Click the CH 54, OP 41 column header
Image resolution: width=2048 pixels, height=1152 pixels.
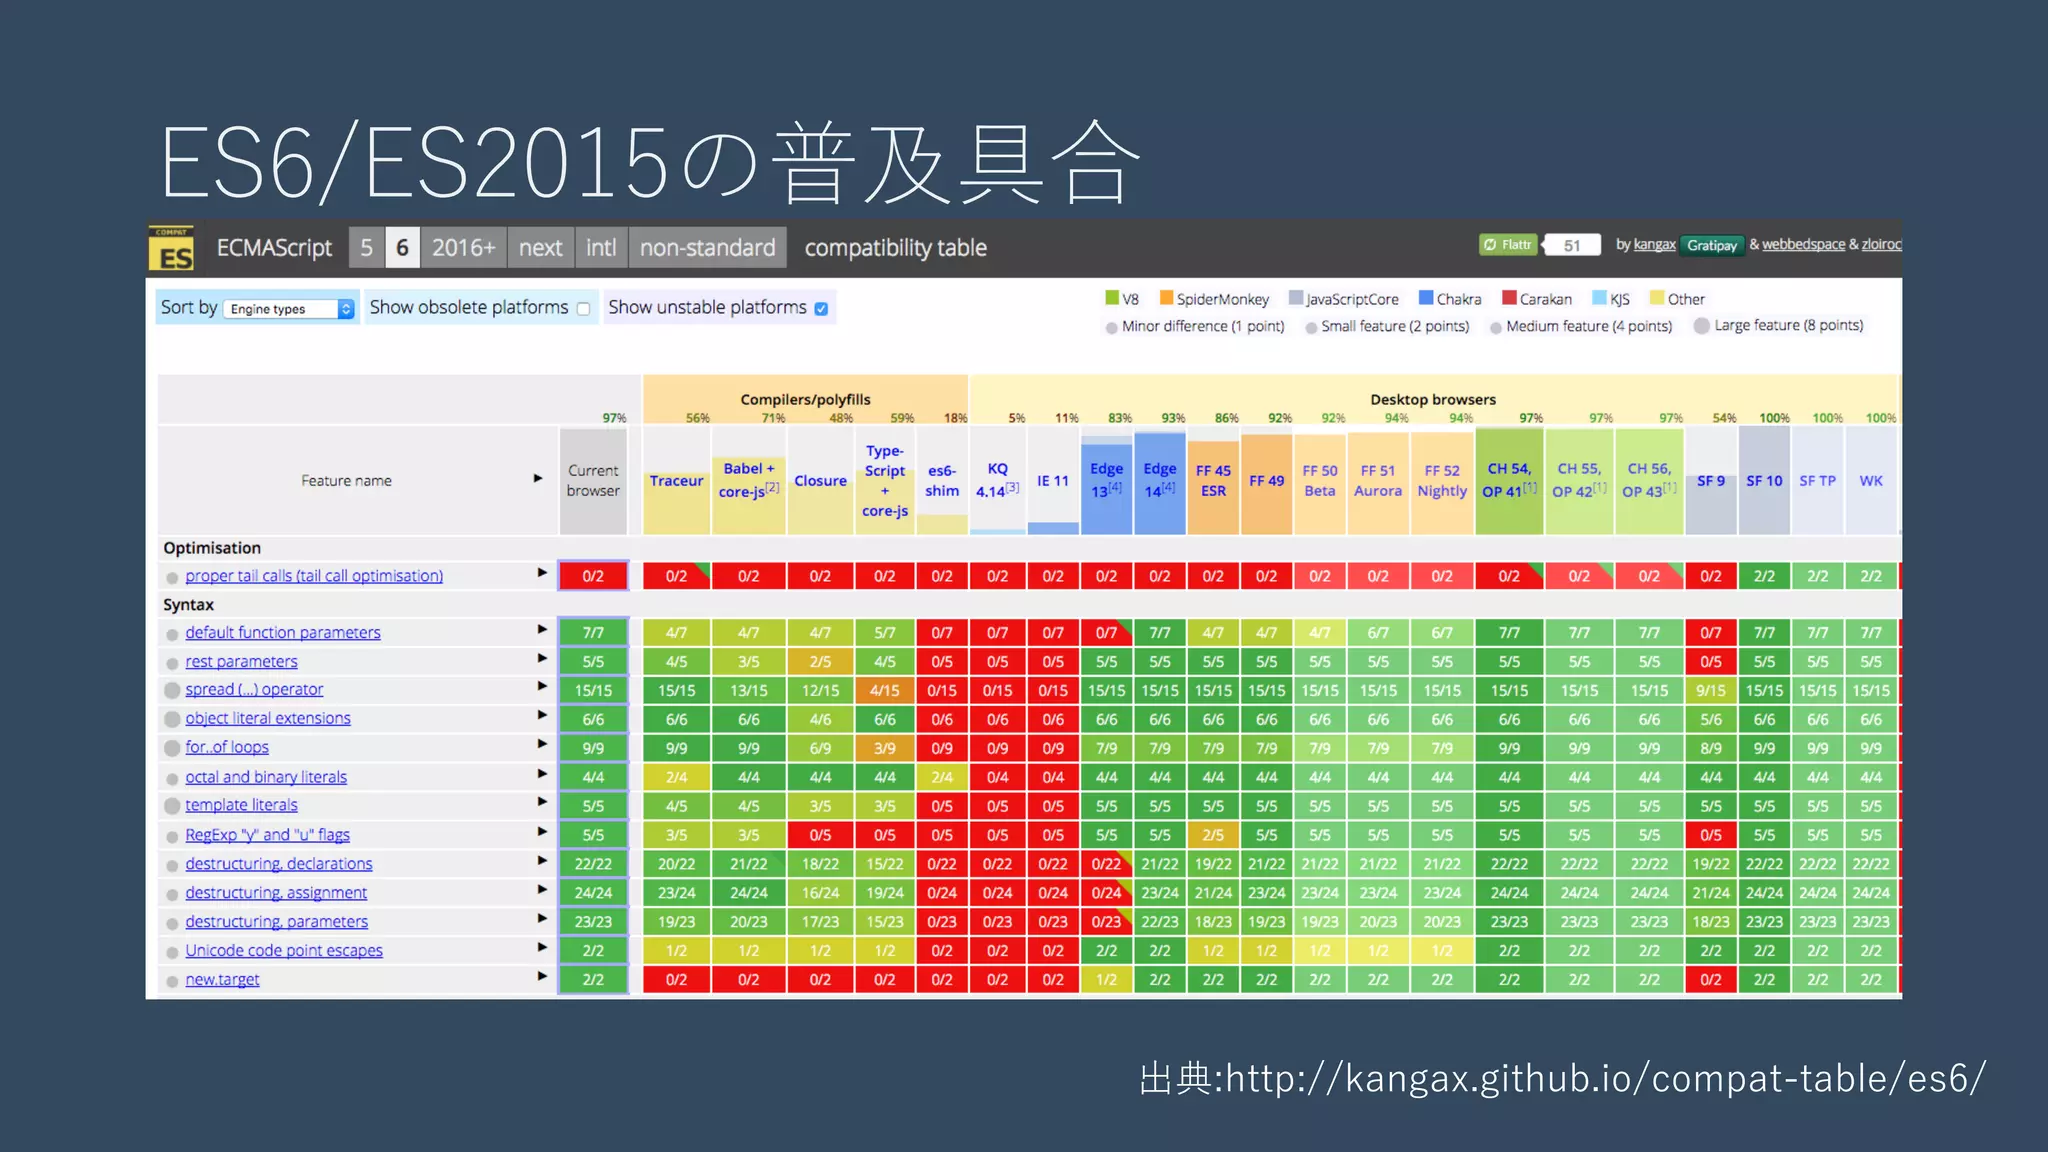click(1509, 481)
